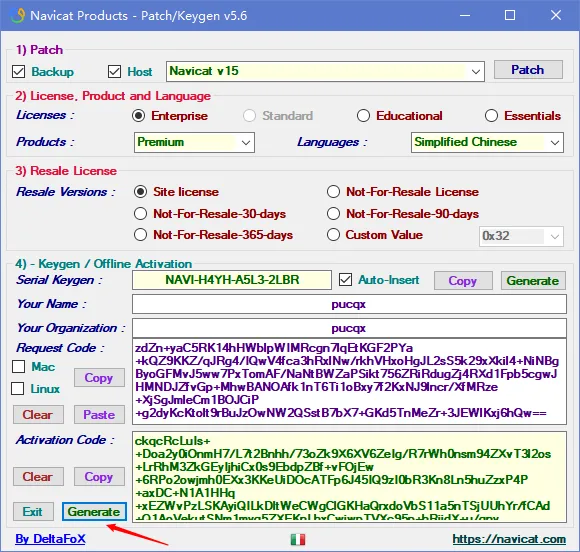Open the By DeltaFoX link
This screenshot has width=580, height=552.
click(x=50, y=539)
